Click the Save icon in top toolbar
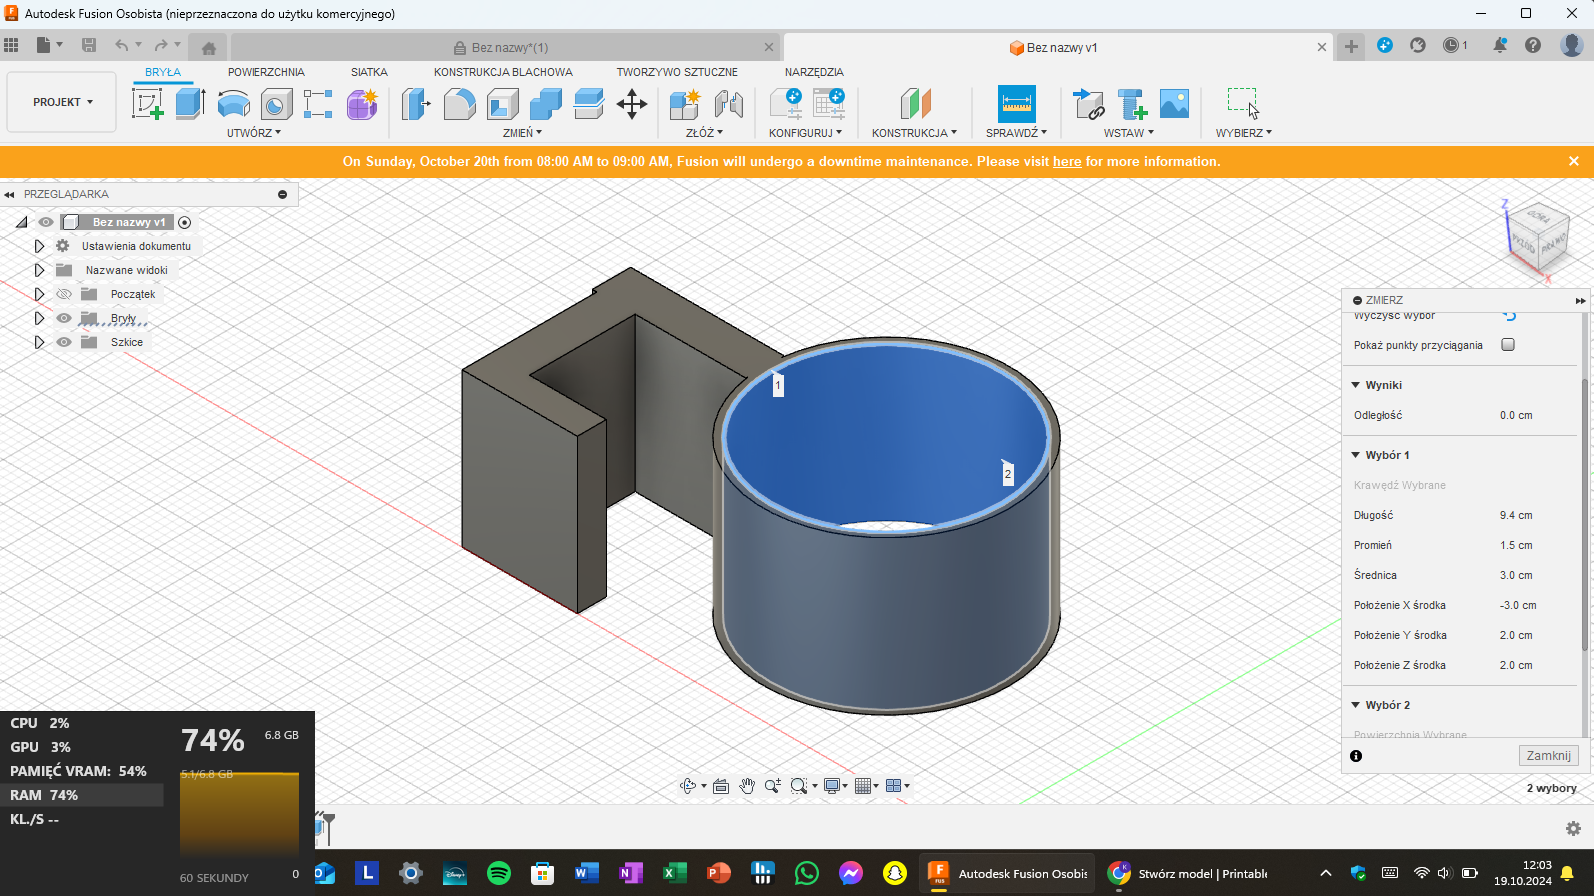 89,45
